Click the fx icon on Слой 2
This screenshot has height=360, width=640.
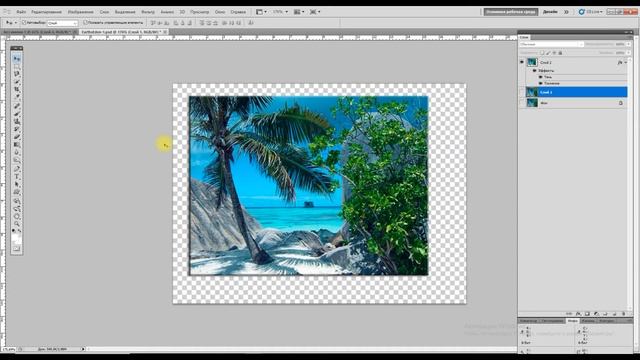point(620,62)
